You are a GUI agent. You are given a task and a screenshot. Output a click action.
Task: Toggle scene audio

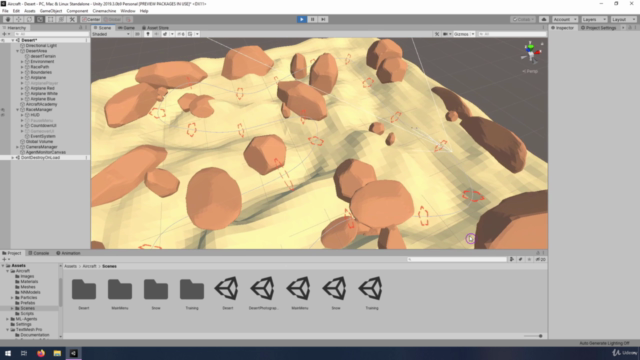point(156,34)
